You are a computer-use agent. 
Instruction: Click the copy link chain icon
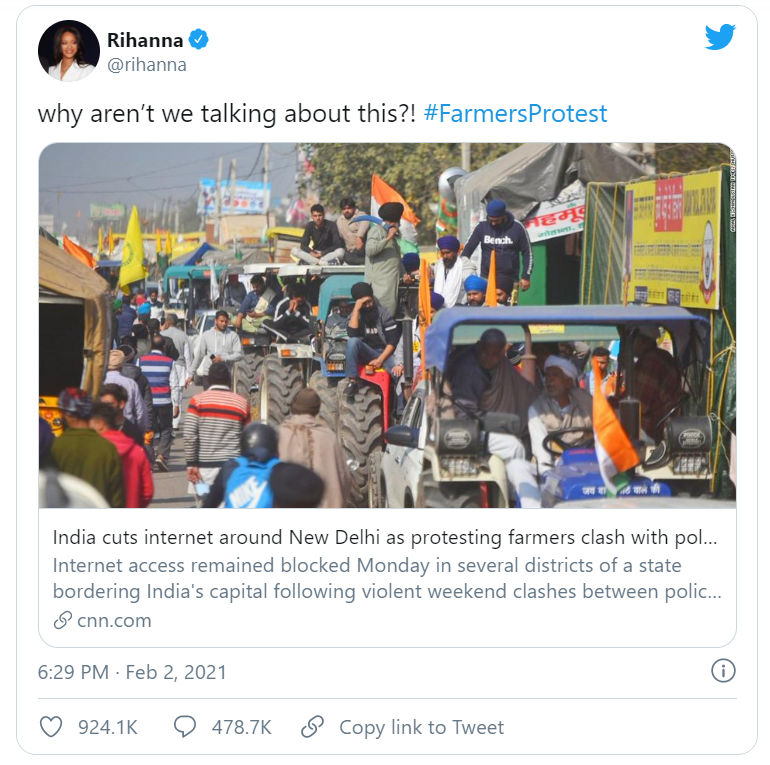point(312,727)
